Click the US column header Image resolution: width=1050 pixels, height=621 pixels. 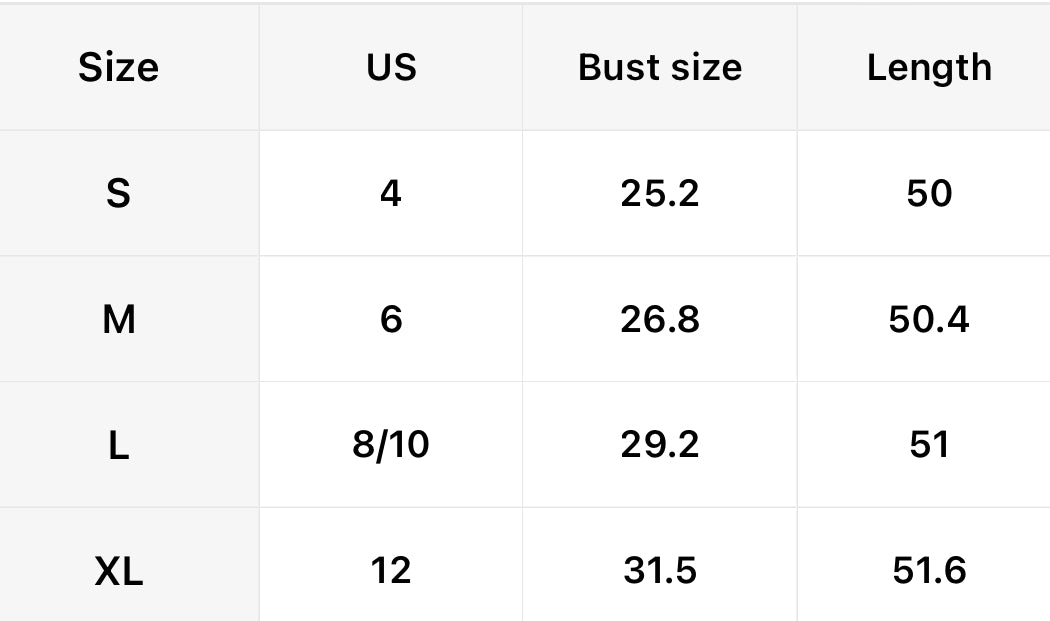(391, 68)
